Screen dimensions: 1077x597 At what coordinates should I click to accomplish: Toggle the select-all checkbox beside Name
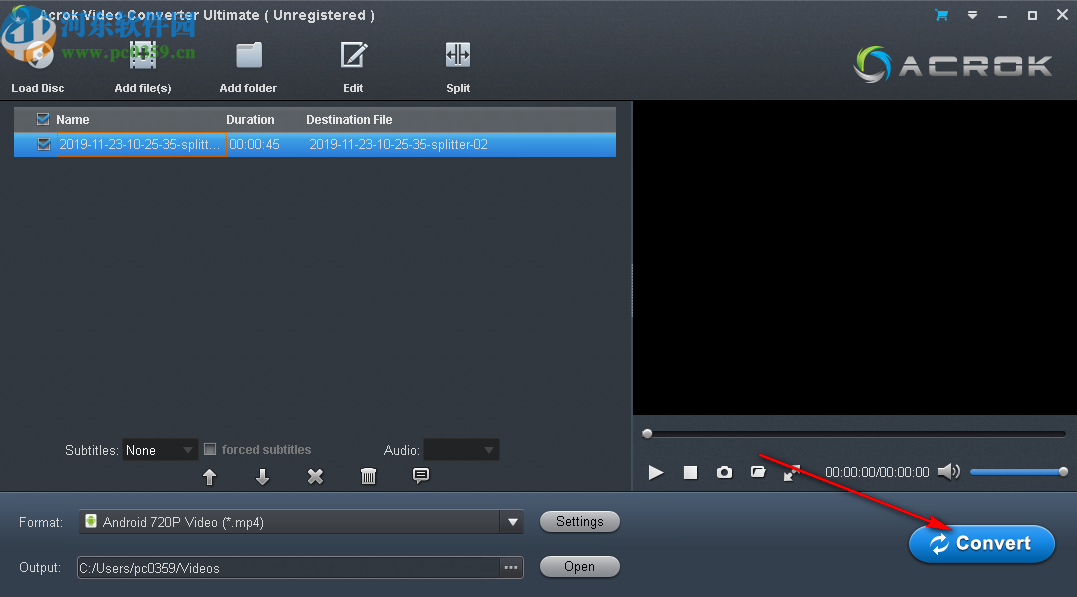click(x=42, y=118)
